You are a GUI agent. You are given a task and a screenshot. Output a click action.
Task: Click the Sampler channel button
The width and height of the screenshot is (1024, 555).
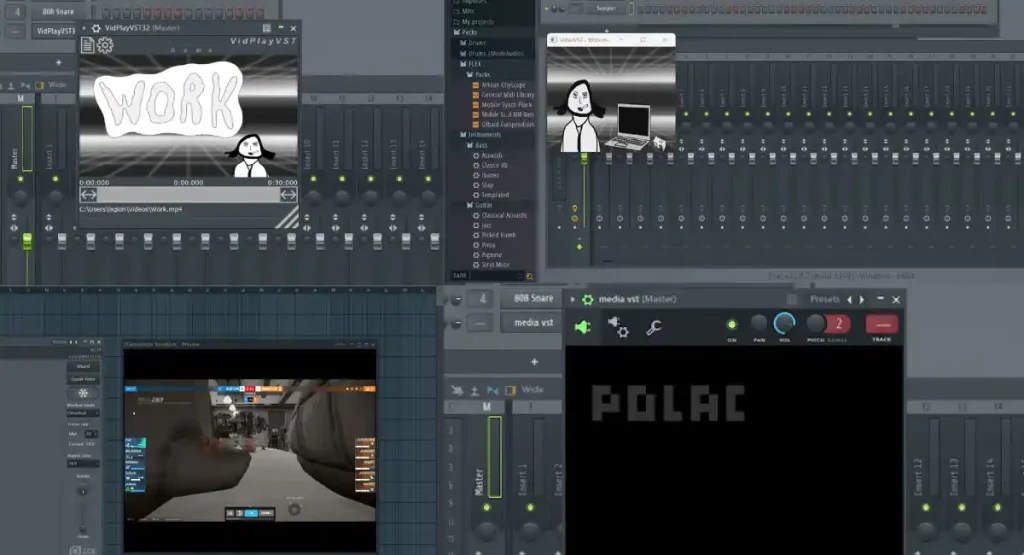[605, 8]
